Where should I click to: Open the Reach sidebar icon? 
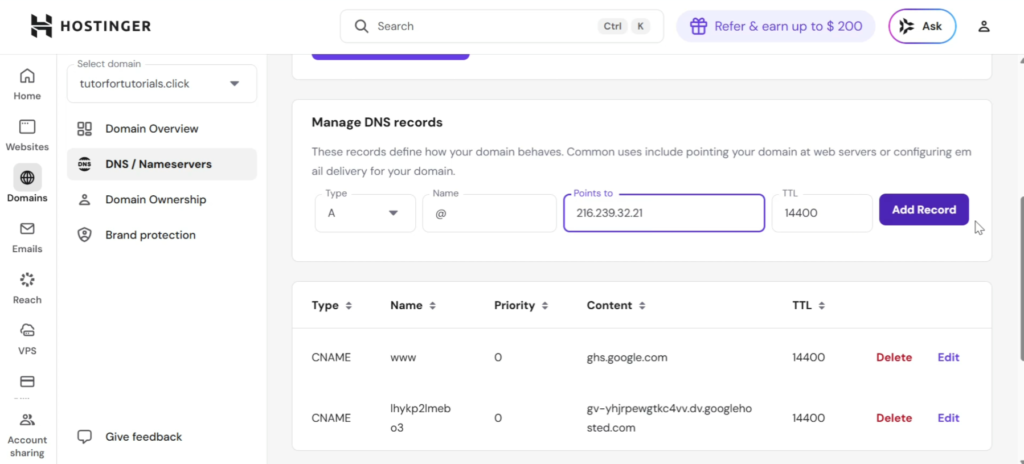(x=27, y=287)
